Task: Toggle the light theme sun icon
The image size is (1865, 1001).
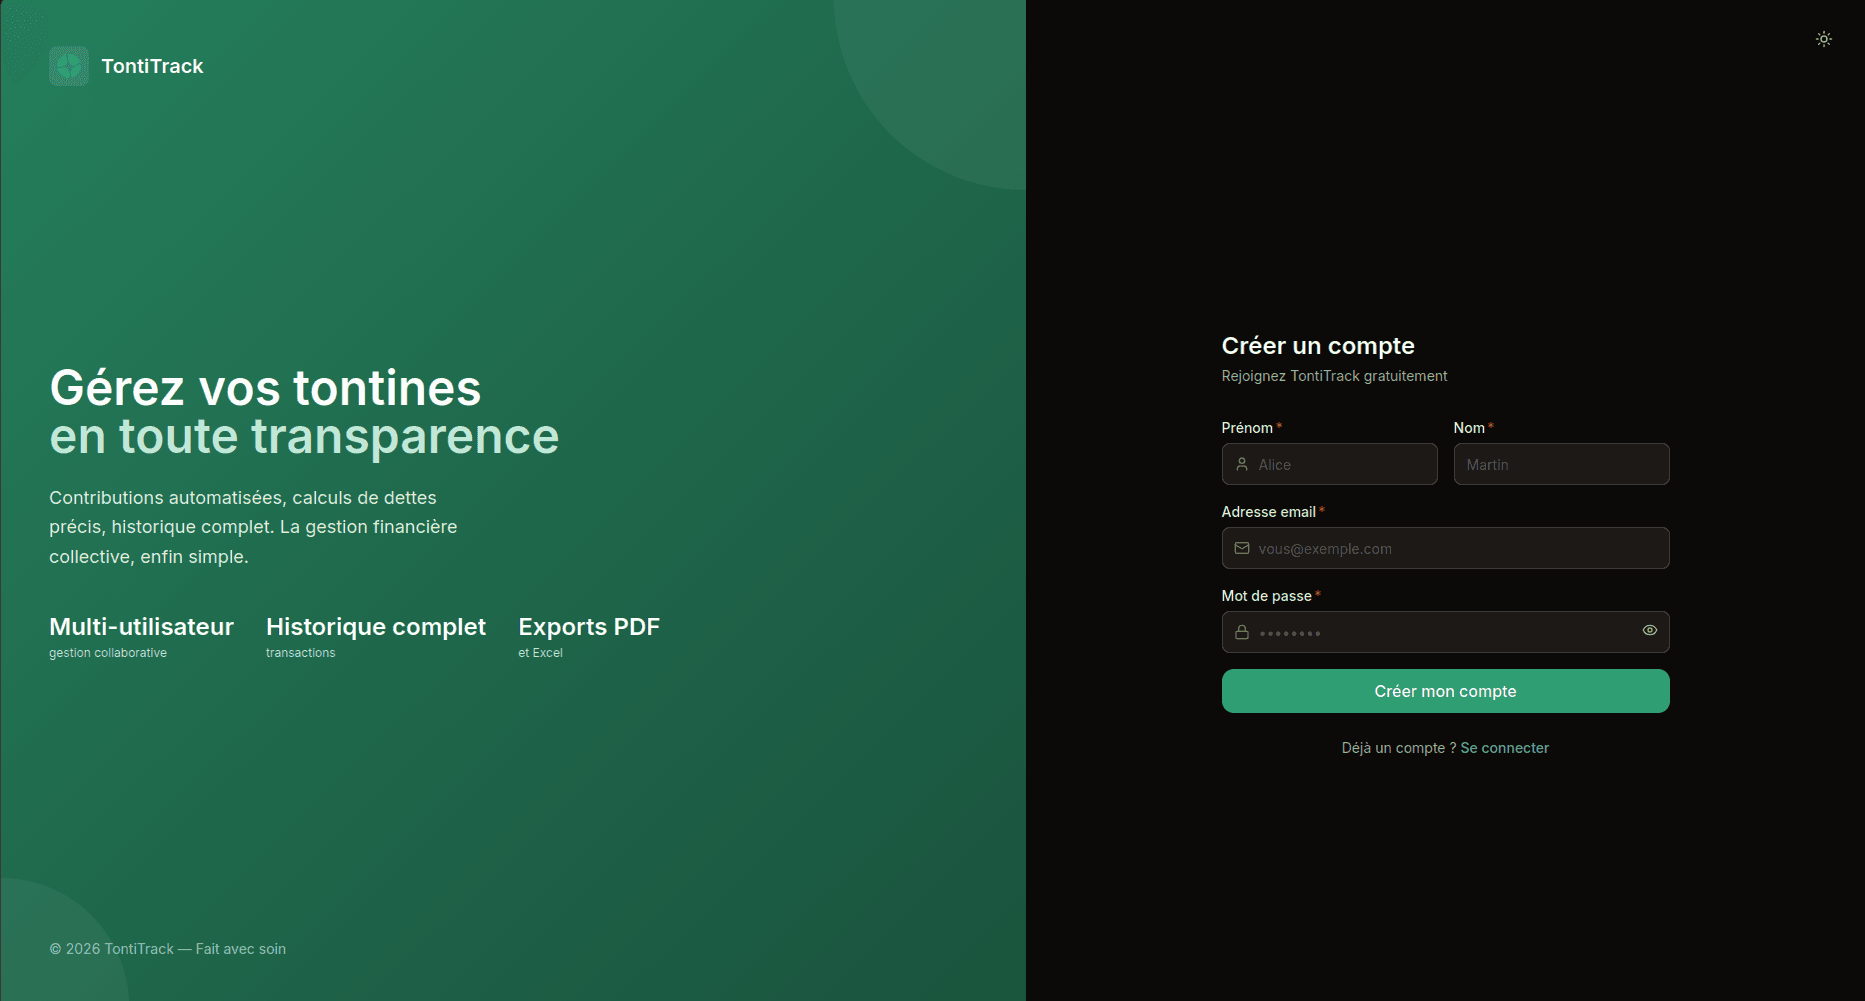Action: tap(1824, 39)
